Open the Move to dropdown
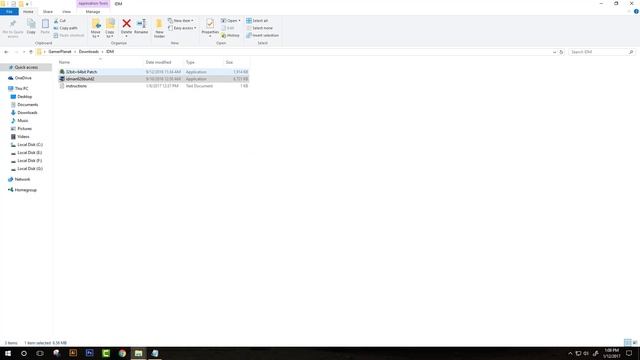Viewport: 640px width, 360px height. tap(96, 34)
